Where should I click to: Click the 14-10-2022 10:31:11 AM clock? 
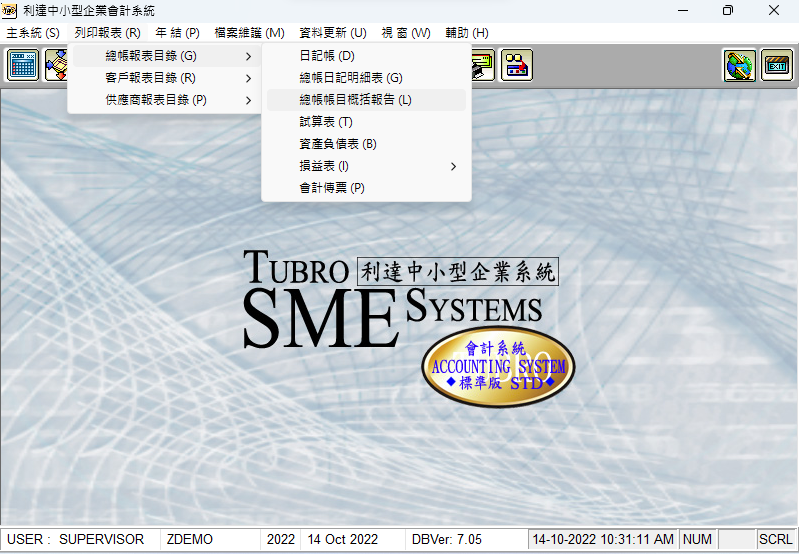coord(603,539)
